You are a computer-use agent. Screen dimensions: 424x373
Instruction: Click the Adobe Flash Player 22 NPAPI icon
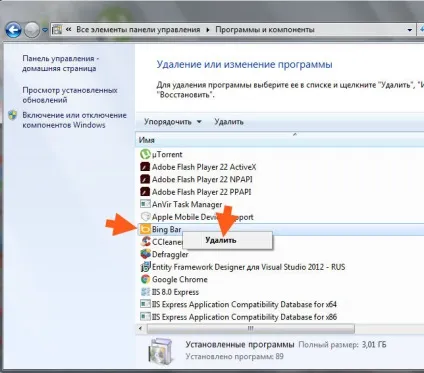click(145, 179)
